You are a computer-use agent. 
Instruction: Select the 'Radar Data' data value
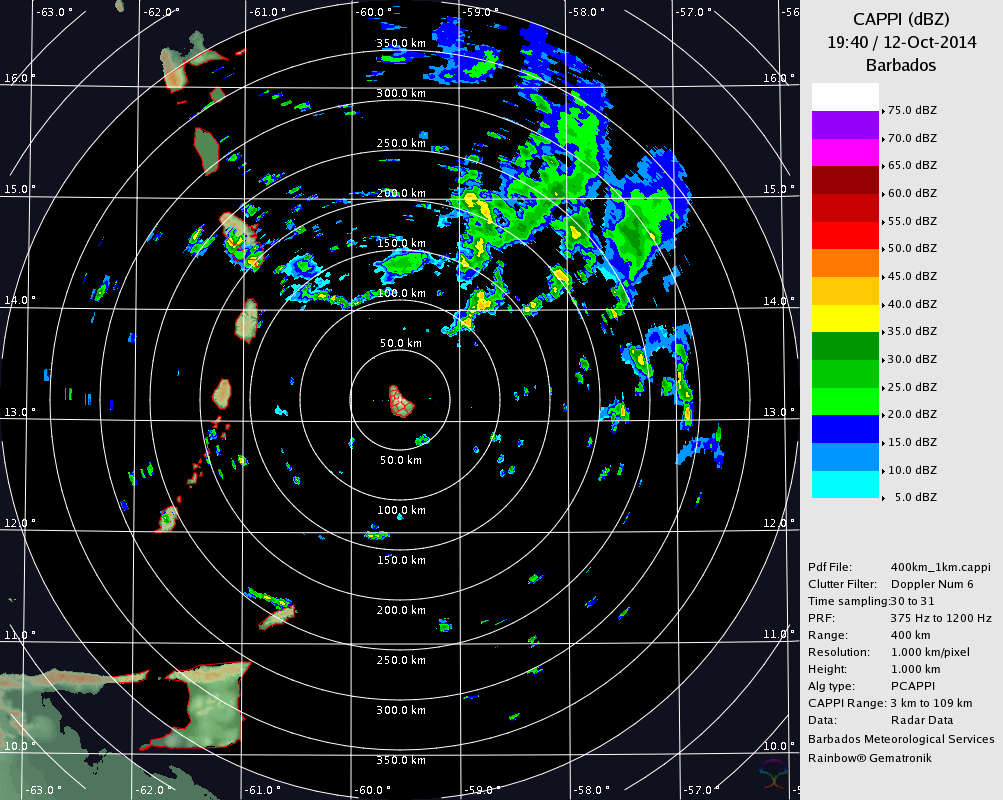point(922,720)
